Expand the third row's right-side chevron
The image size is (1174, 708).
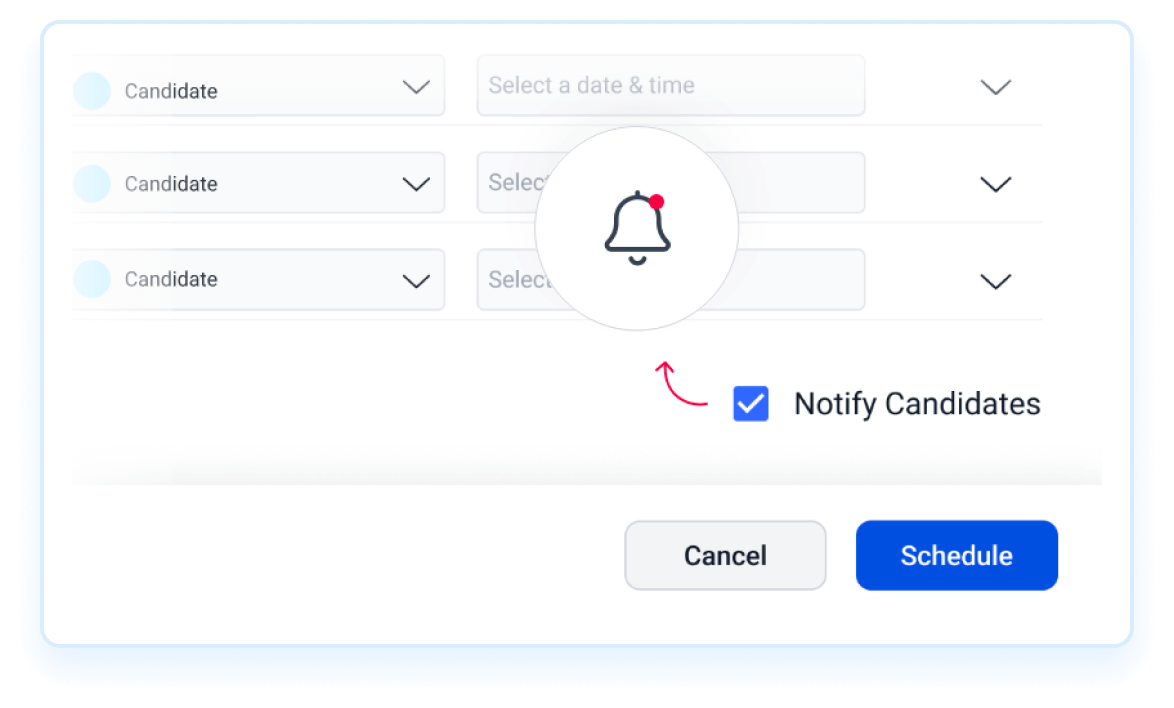tap(996, 281)
